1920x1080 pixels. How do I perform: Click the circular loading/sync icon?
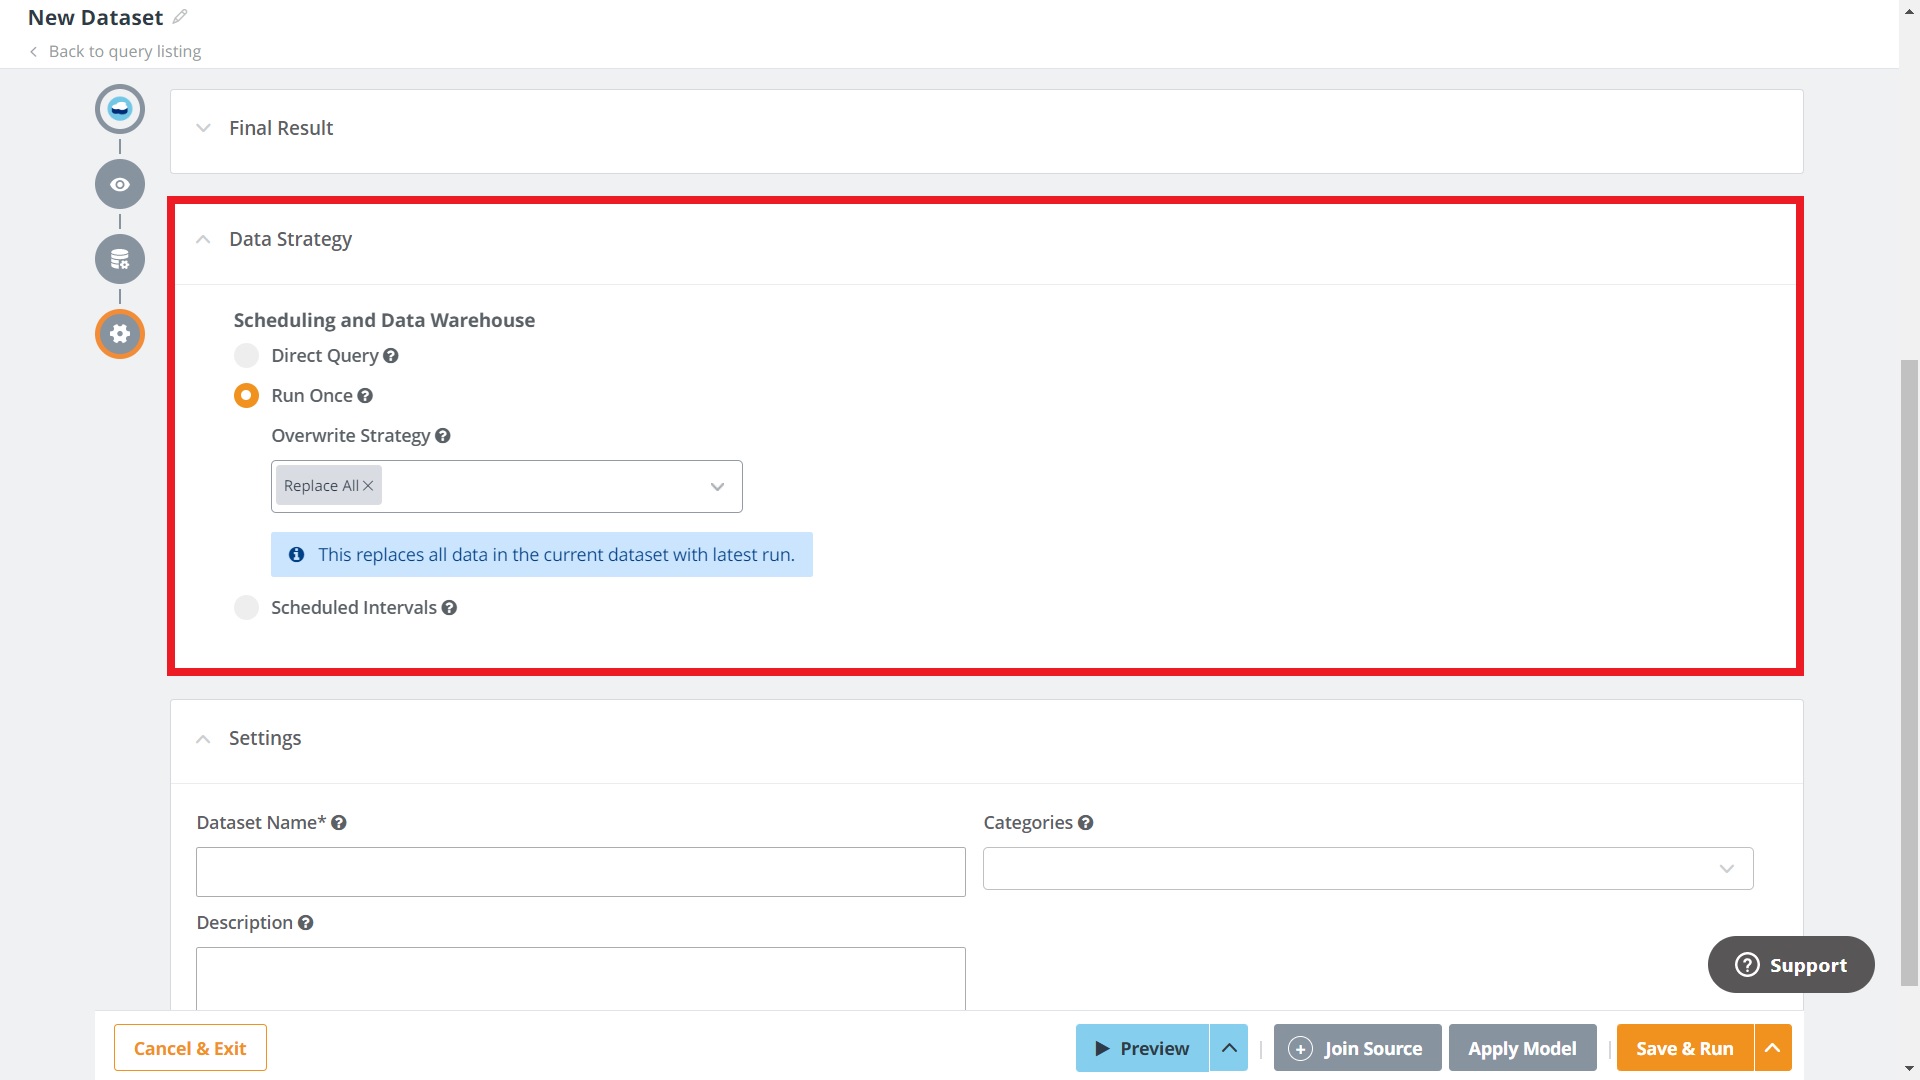(119, 108)
